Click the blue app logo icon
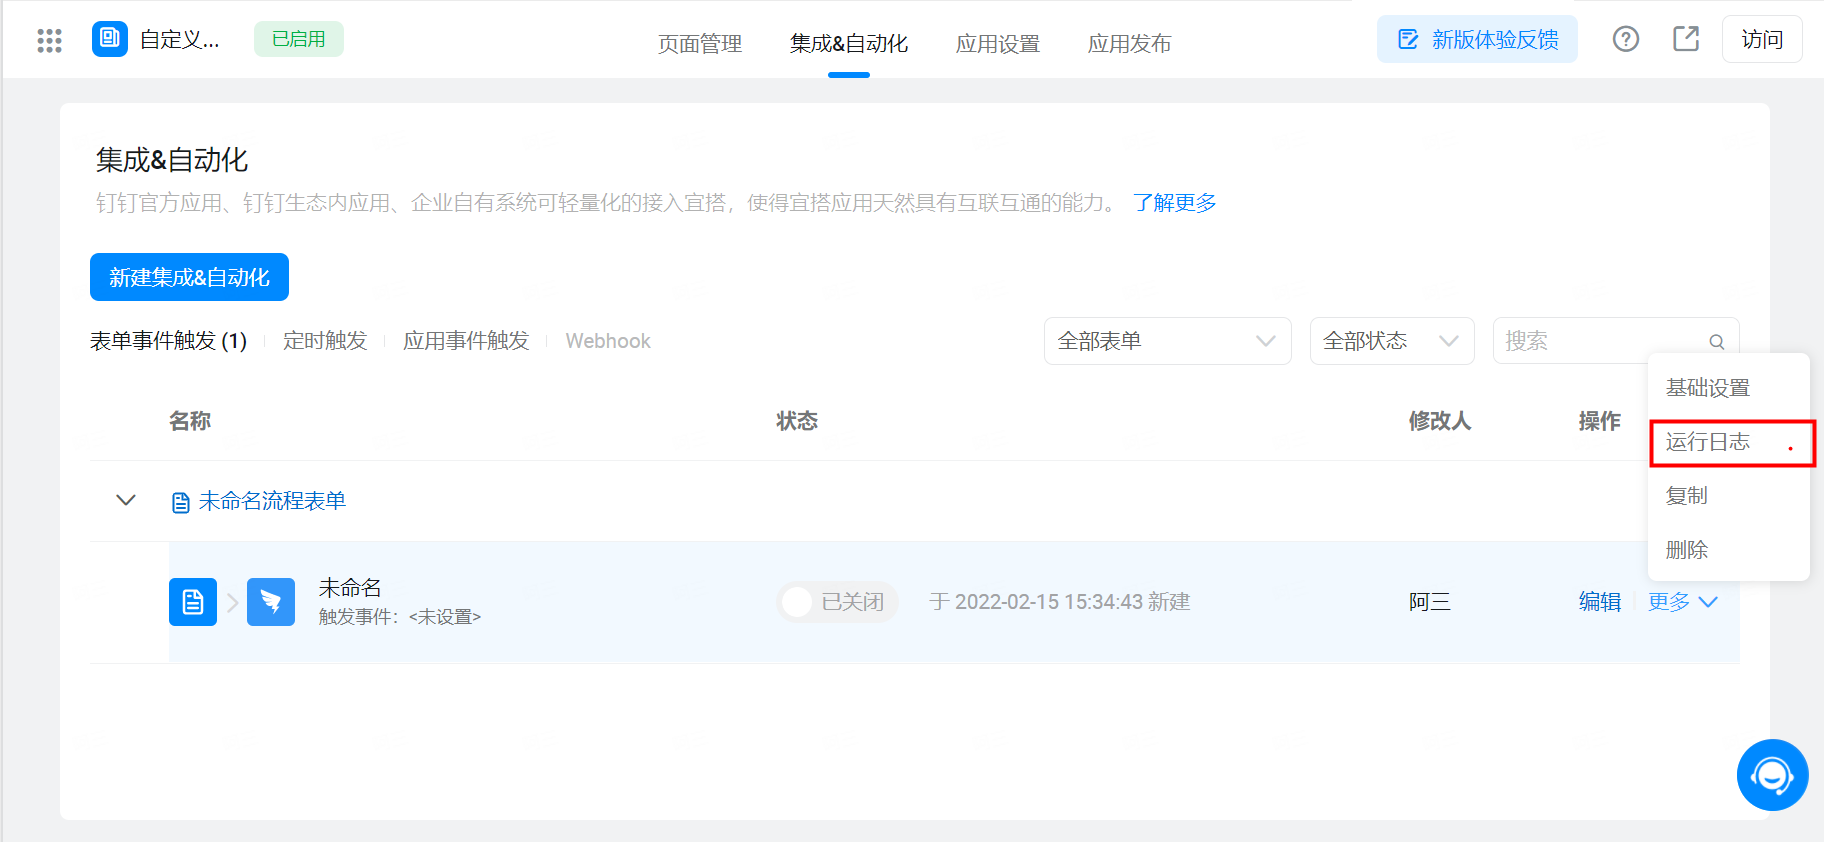Screen dimensions: 1824x842 coord(110,39)
